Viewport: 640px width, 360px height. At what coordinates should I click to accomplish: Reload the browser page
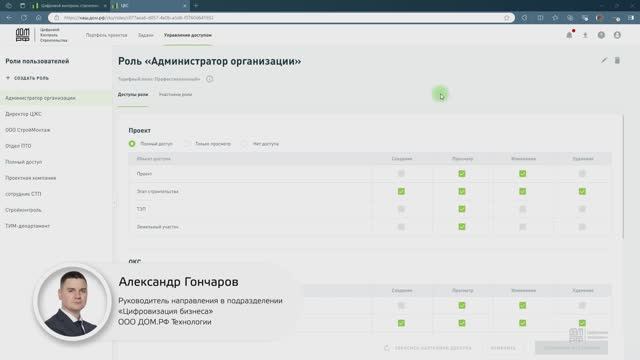pyautogui.click(x=24, y=18)
